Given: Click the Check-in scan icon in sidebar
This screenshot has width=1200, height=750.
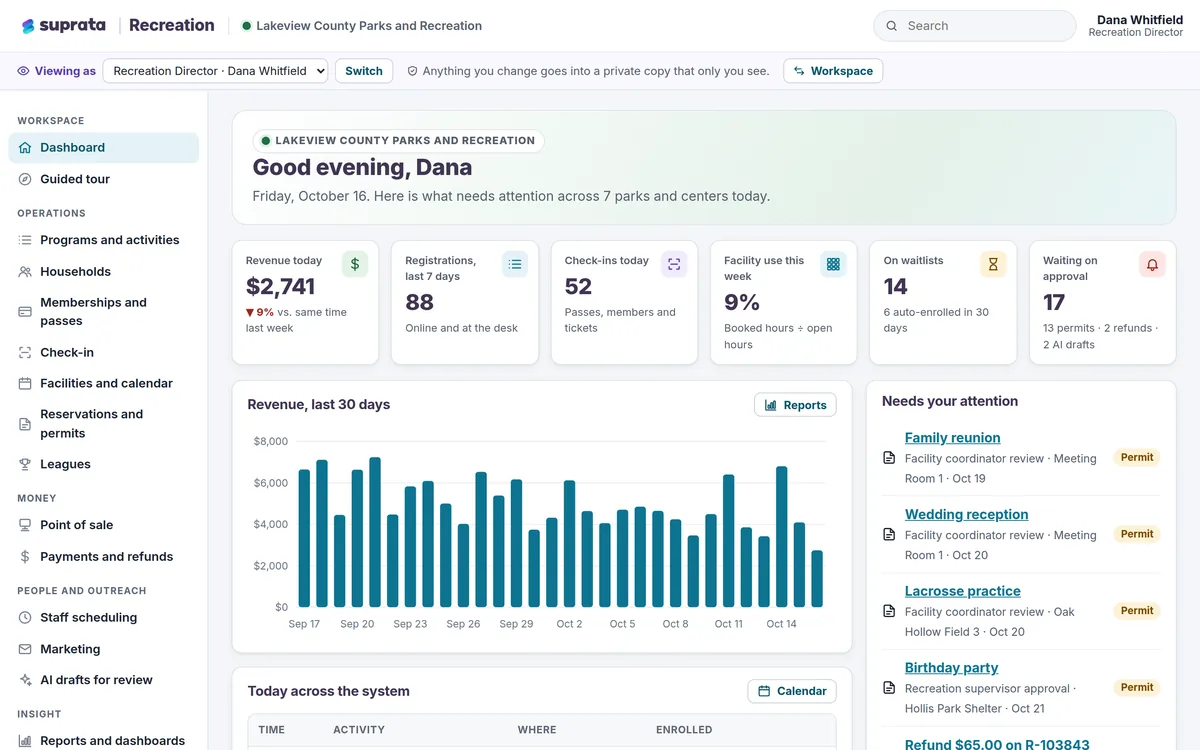Looking at the screenshot, I should coord(25,353).
